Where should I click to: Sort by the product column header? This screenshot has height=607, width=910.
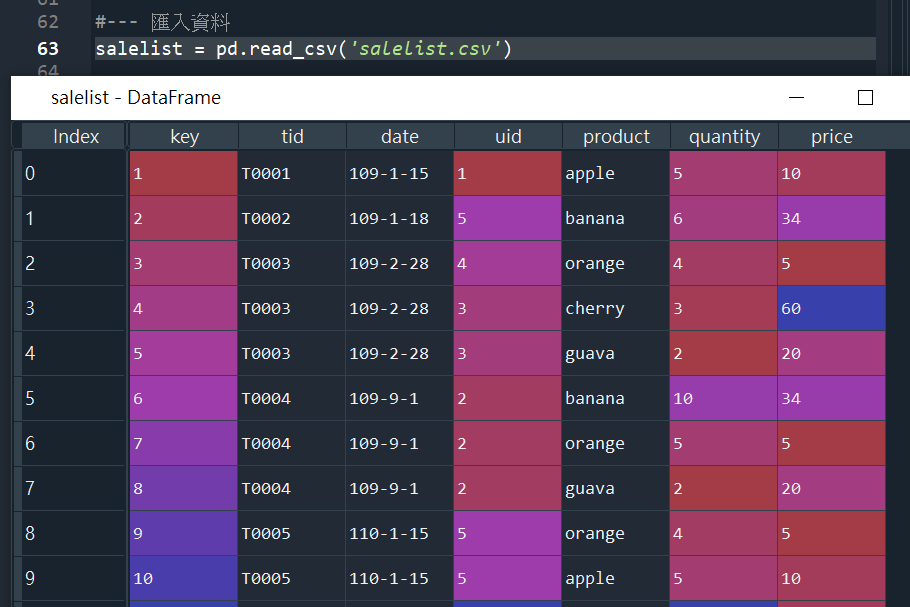coord(615,136)
